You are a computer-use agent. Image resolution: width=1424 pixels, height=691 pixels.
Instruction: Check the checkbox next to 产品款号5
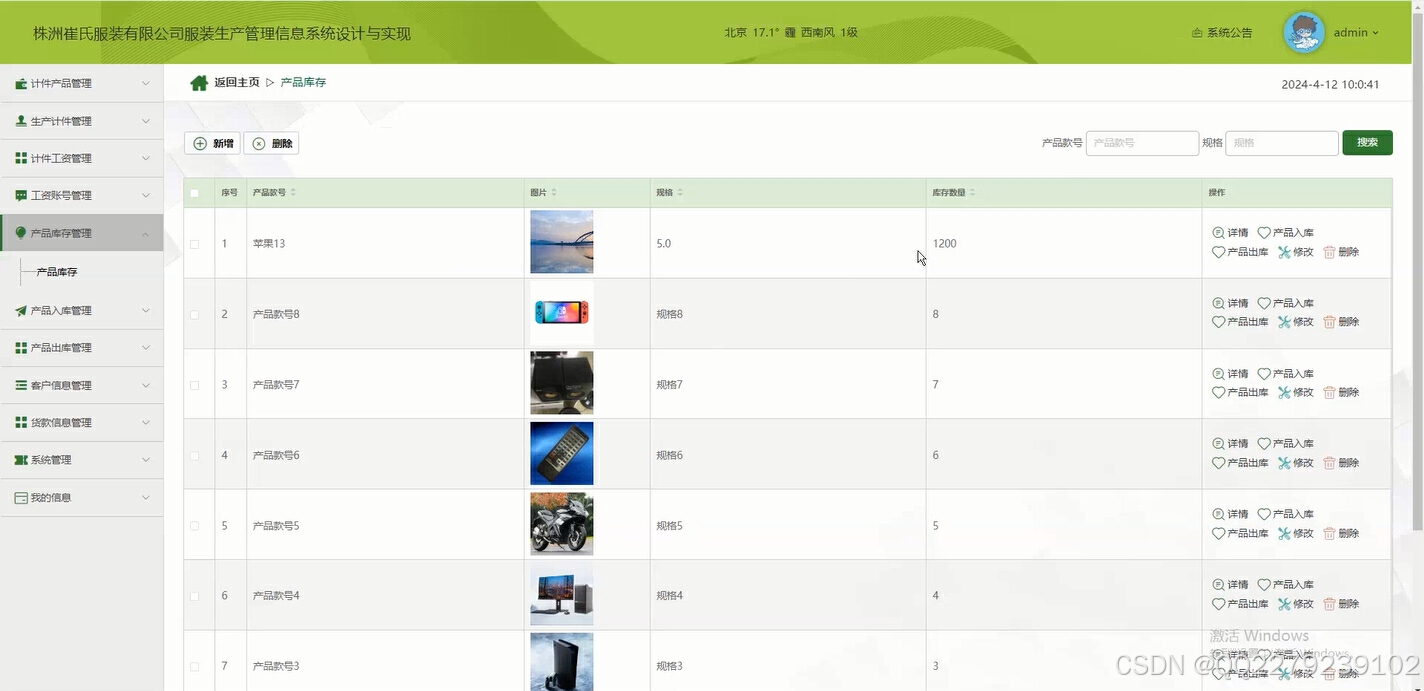coord(195,525)
